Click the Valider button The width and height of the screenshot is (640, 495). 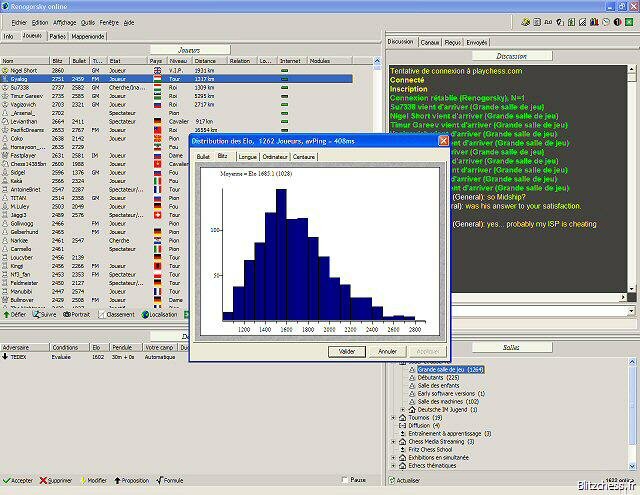pyautogui.click(x=347, y=351)
